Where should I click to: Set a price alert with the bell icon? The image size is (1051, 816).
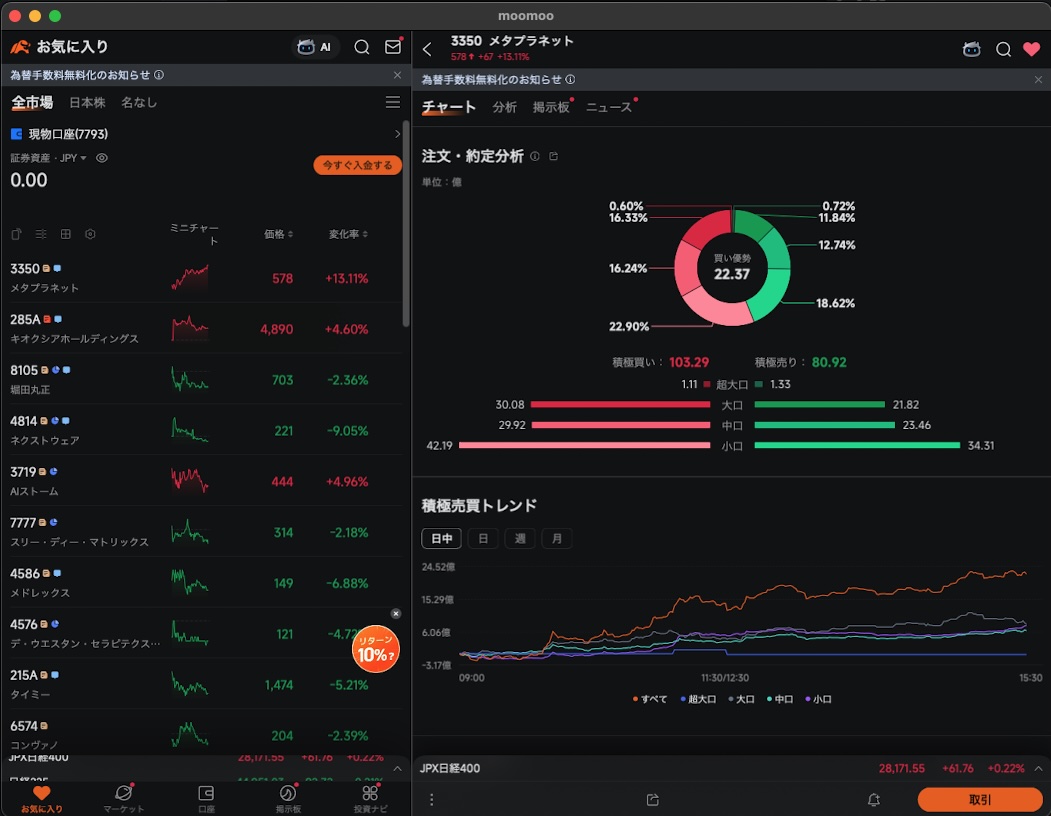pyautogui.click(x=873, y=799)
